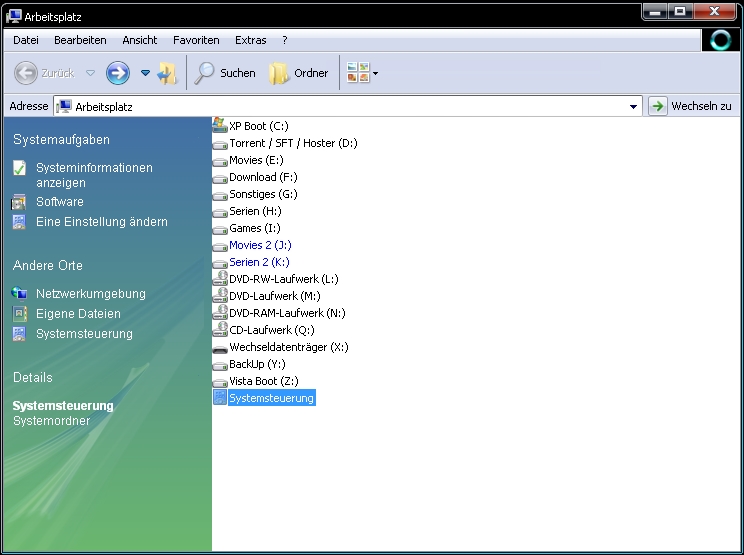The image size is (744, 555).
Task: Open the Suchen search tool
Action: coord(225,73)
